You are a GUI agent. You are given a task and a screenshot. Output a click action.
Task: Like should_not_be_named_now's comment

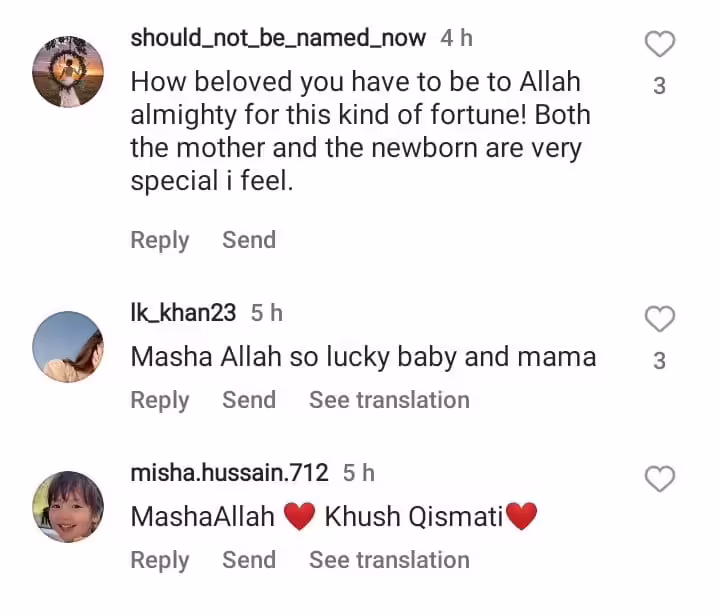click(x=659, y=44)
